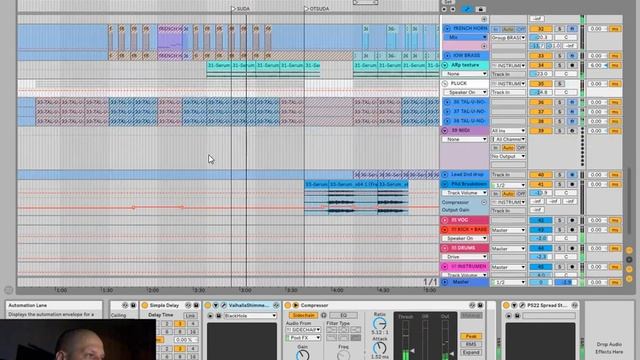Open the Master track 1/2 output dropdown
The image size is (640, 360).
(508, 282)
